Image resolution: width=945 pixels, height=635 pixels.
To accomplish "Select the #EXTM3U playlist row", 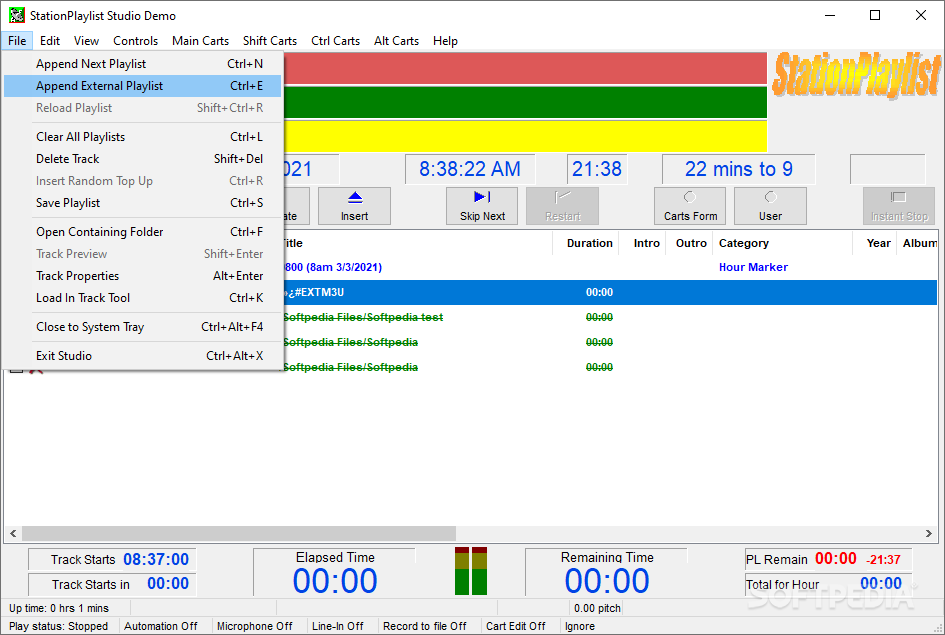I will coord(610,292).
